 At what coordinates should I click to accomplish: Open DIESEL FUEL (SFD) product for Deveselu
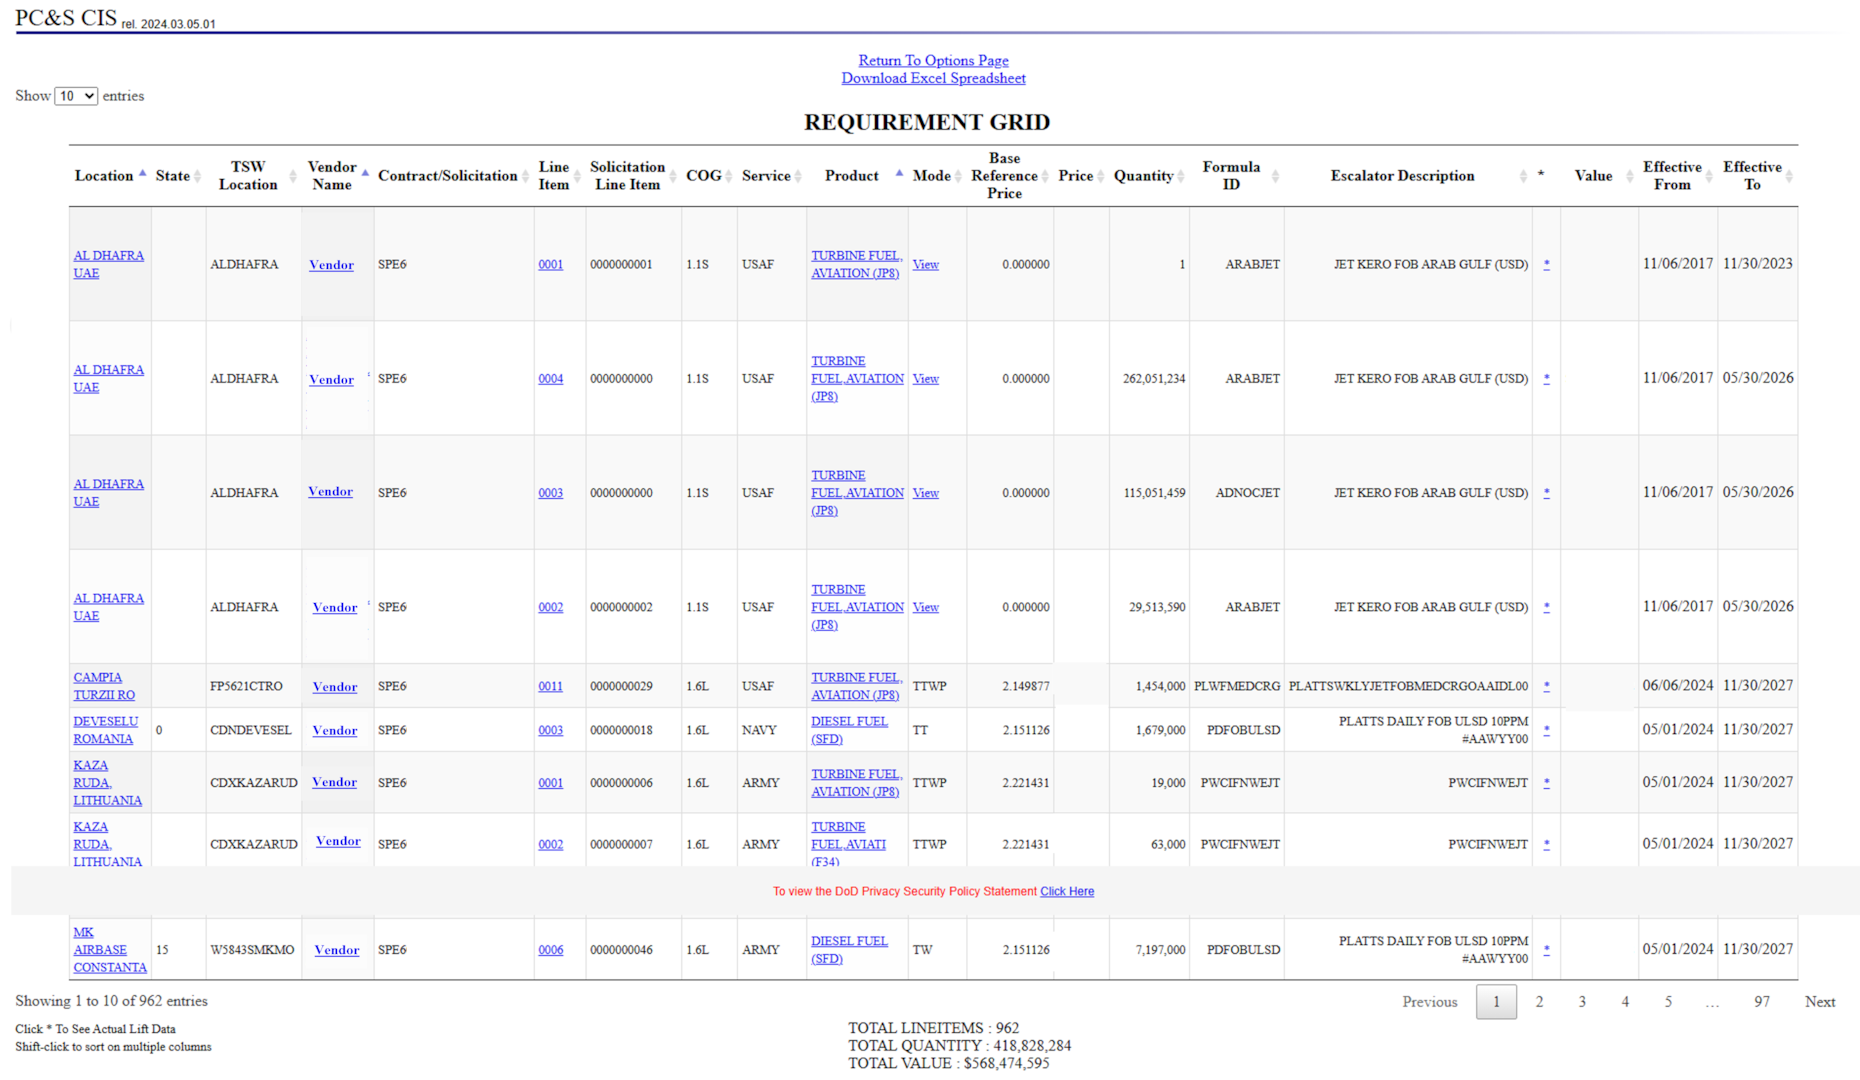coord(849,730)
